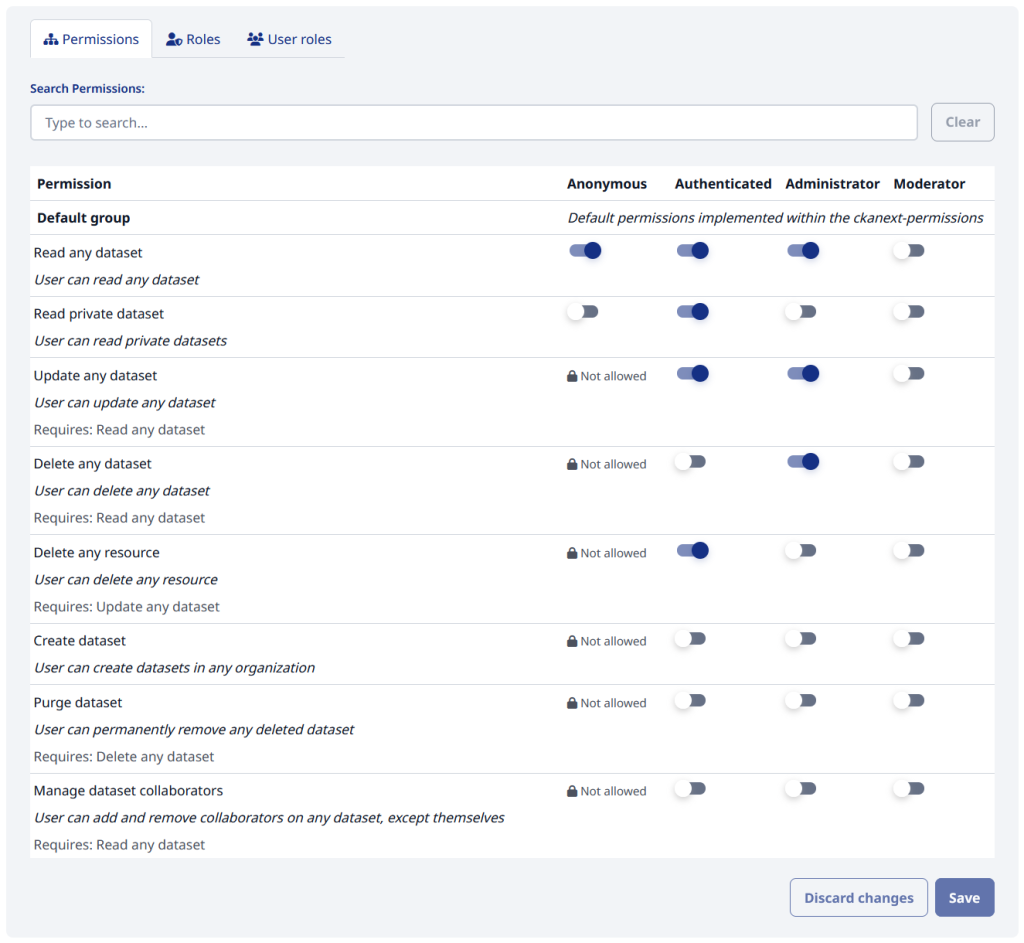Enable Manage dataset collaborators for Authenticated
The height and width of the screenshot is (943, 1024).
click(691, 789)
